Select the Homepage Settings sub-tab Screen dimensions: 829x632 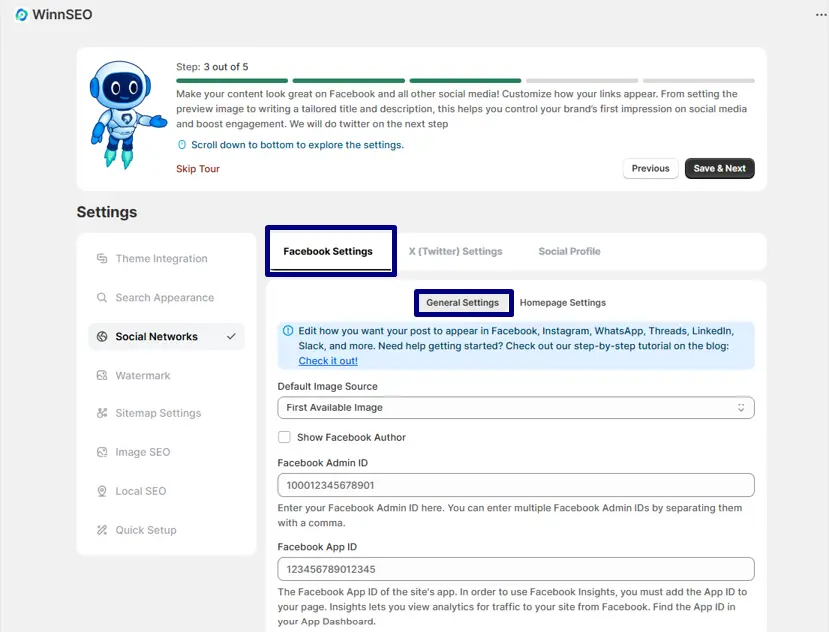pos(563,303)
